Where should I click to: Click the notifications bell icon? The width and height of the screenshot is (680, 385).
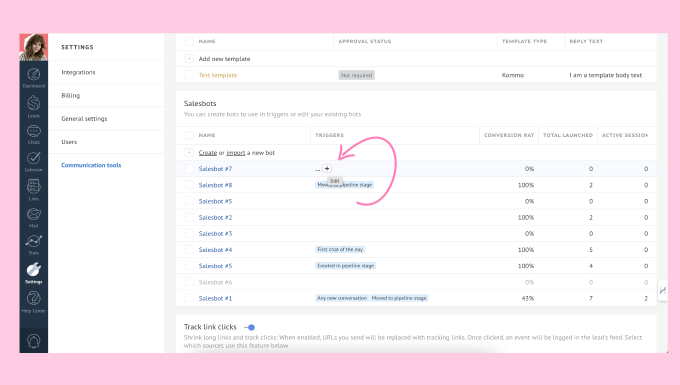click(33, 341)
